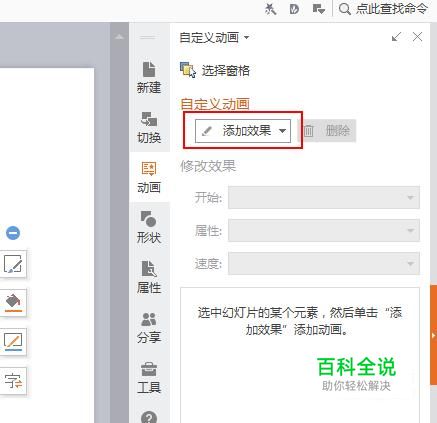437x423 pixels.
Task: Open the 速度 speed dropdown
Action: [x=324, y=264]
